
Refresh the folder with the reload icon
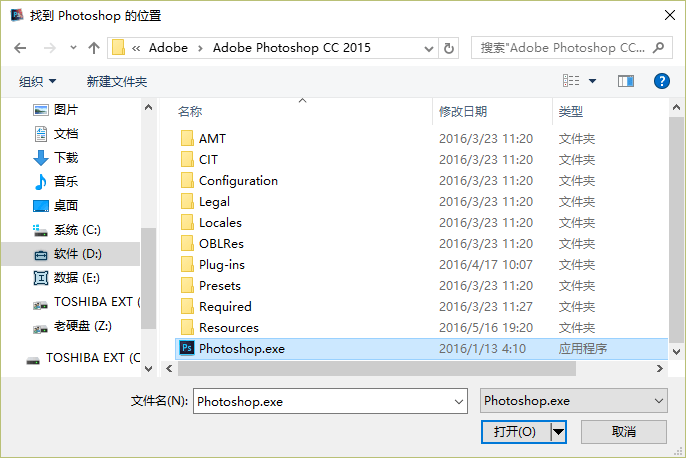448,48
